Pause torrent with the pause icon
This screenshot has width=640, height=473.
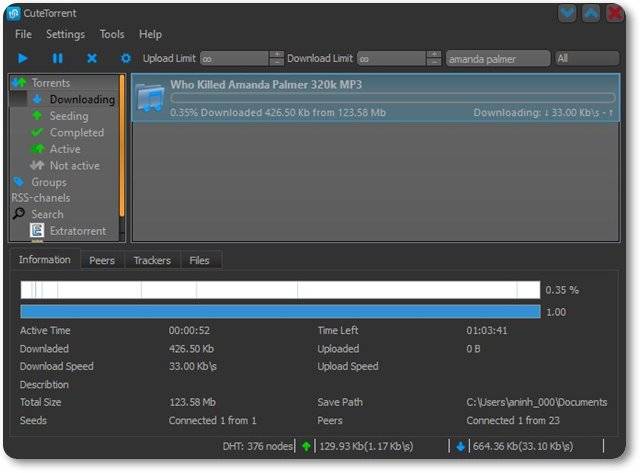point(58,58)
